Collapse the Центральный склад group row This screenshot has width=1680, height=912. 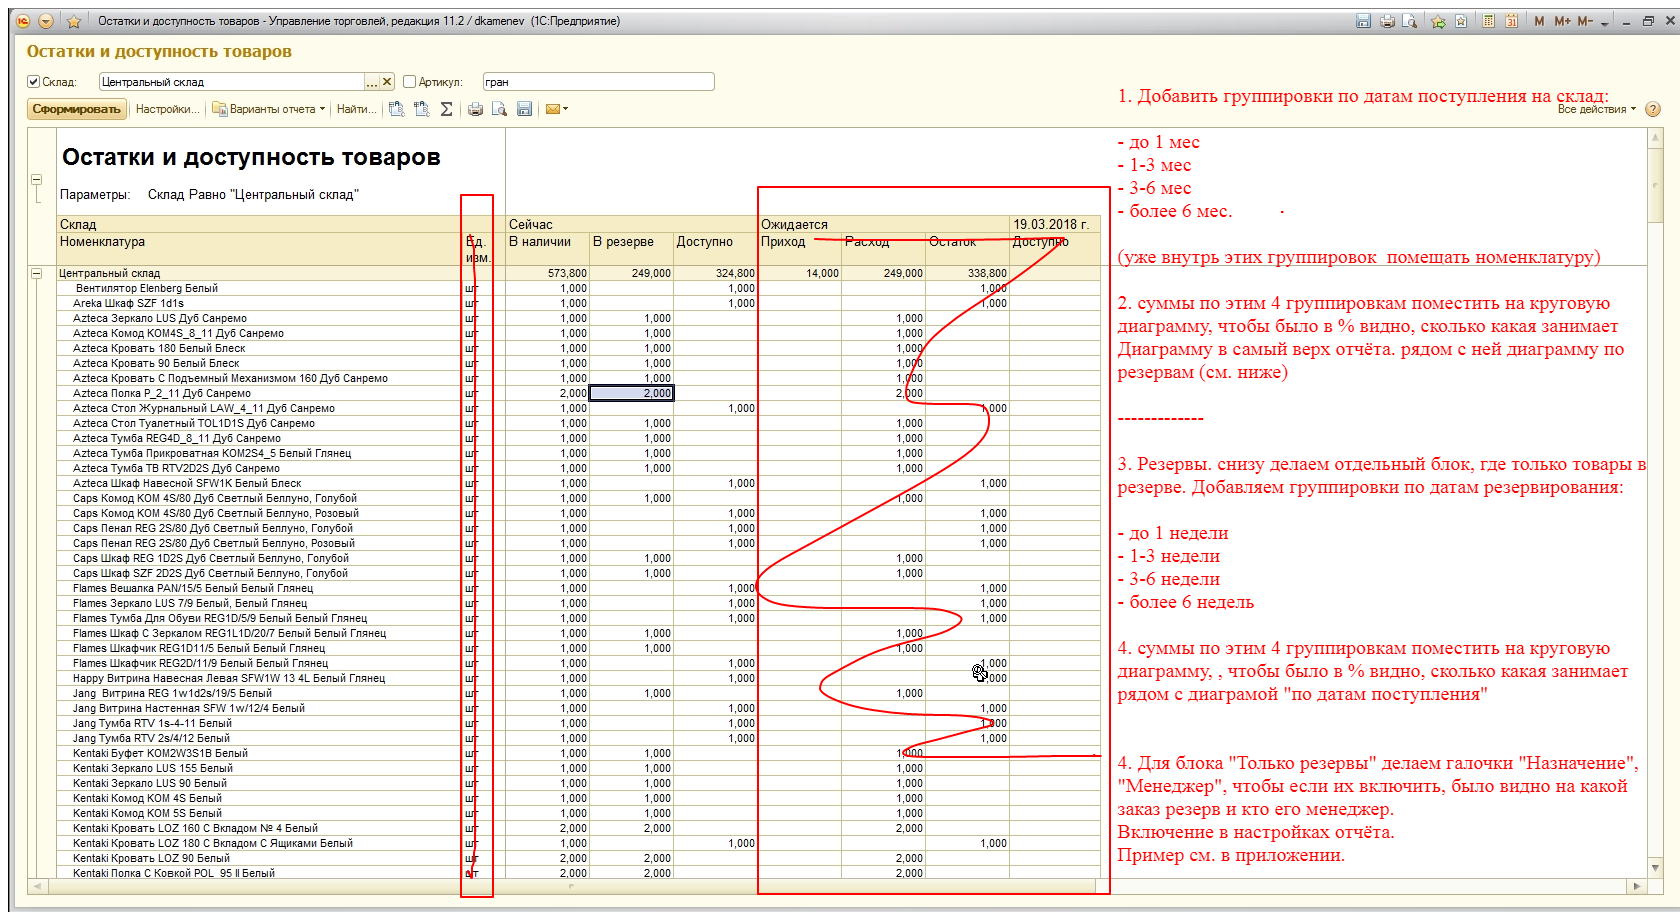37,273
